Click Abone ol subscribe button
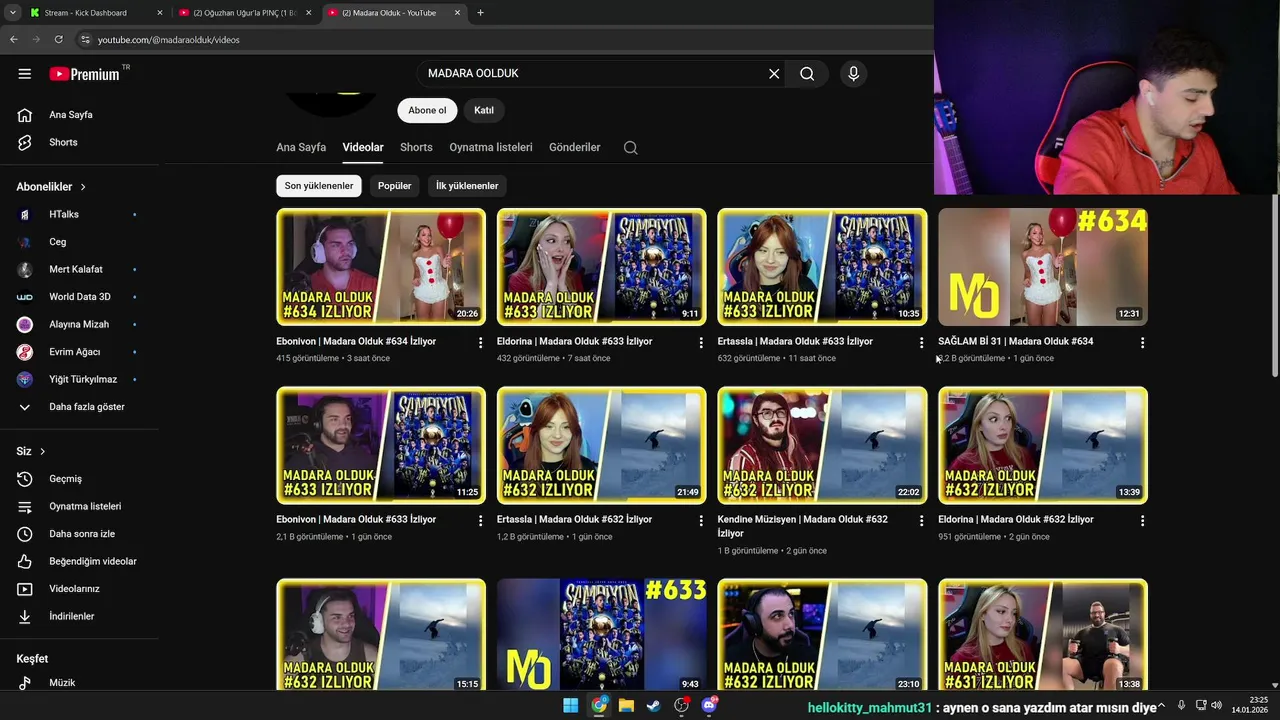The width and height of the screenshot is (1280, 720). pos(427,110)
